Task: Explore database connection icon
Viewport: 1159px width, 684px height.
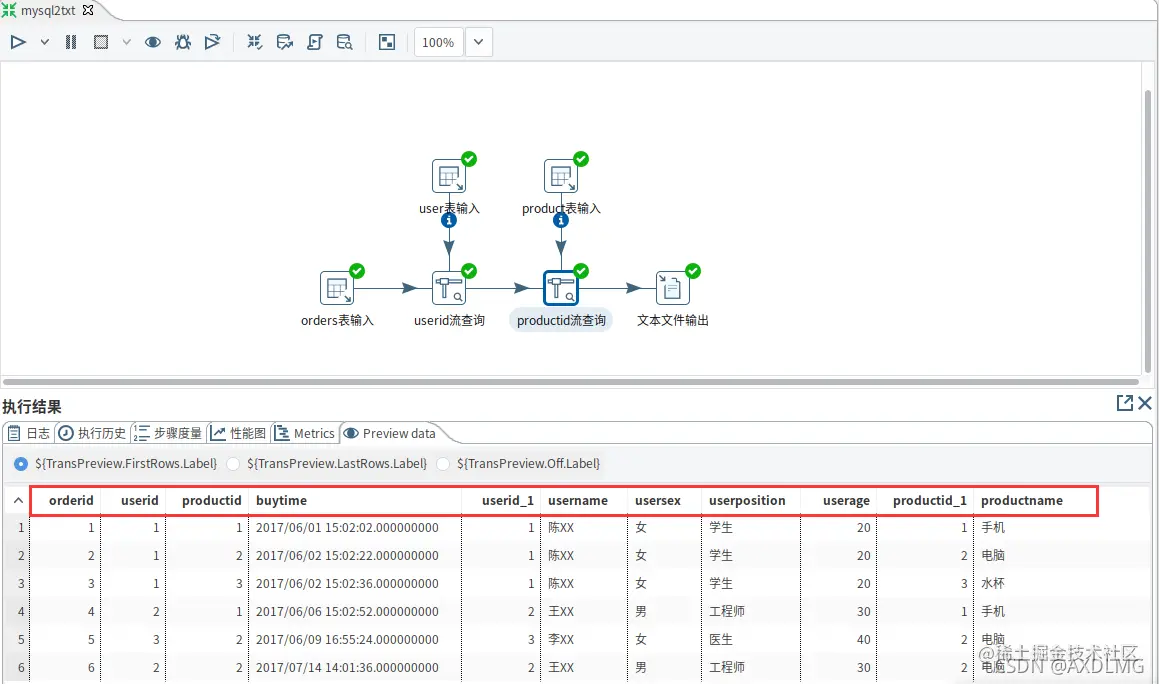Action: coord(344,42)
